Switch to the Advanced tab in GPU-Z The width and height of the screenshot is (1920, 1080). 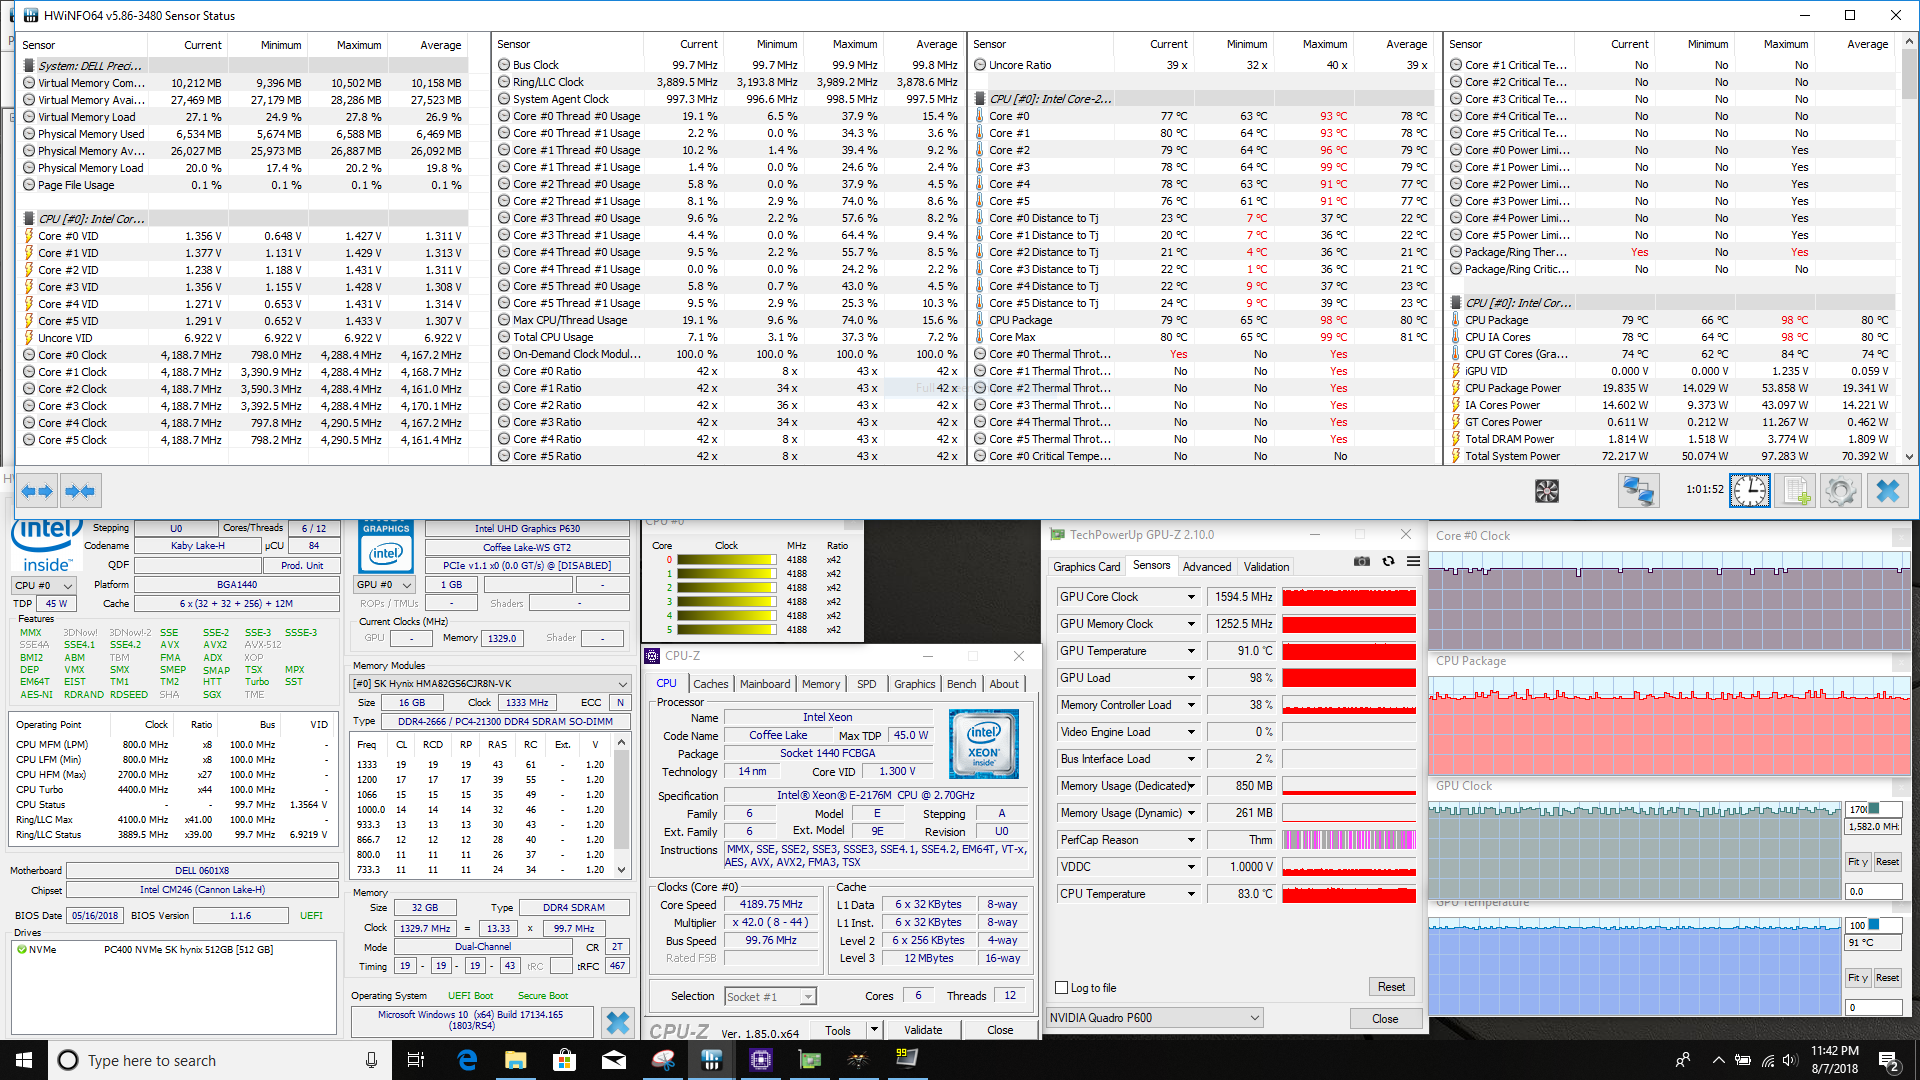pyautogui.click(x=1206, y=567)
